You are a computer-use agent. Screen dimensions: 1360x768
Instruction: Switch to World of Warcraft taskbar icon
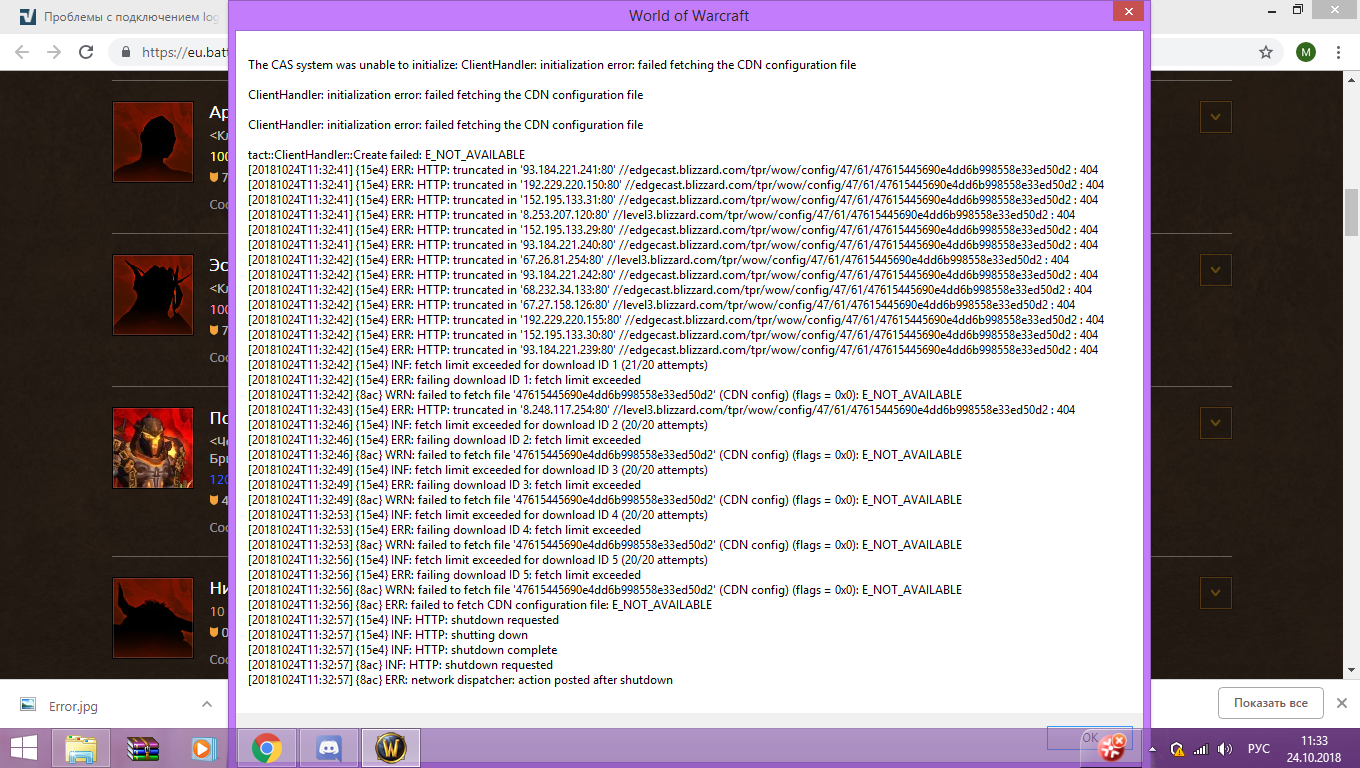point(390,747)
